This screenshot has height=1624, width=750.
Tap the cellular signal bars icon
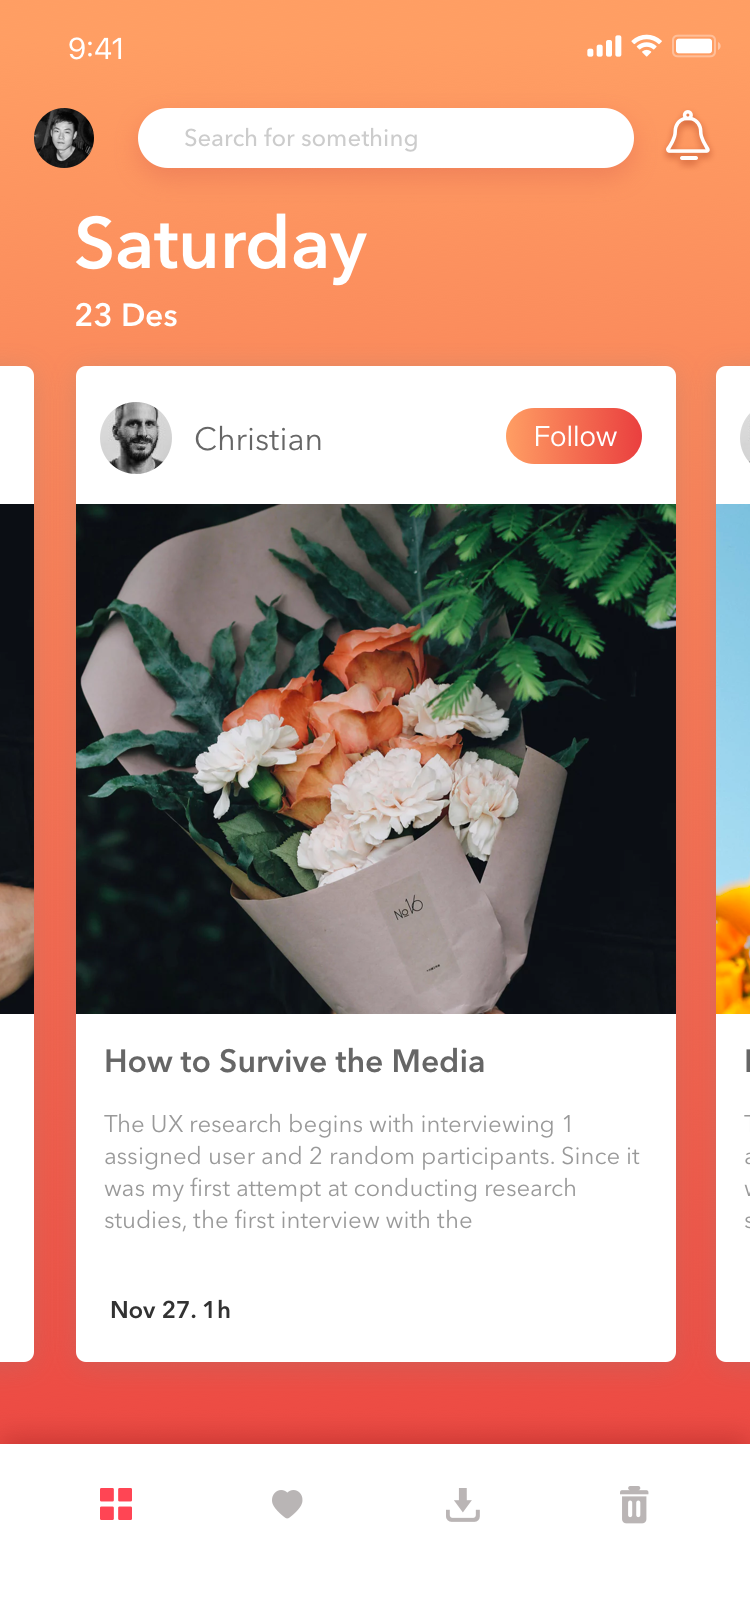604,47
